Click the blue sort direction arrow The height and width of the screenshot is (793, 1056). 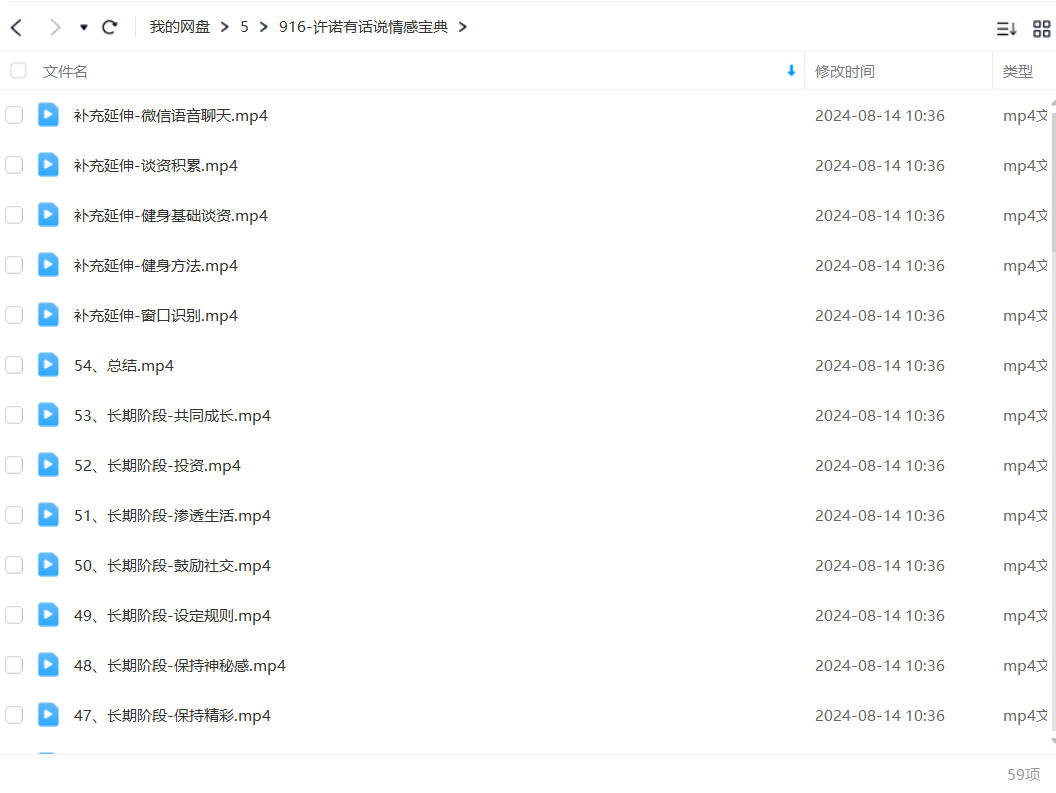(791, 71)
